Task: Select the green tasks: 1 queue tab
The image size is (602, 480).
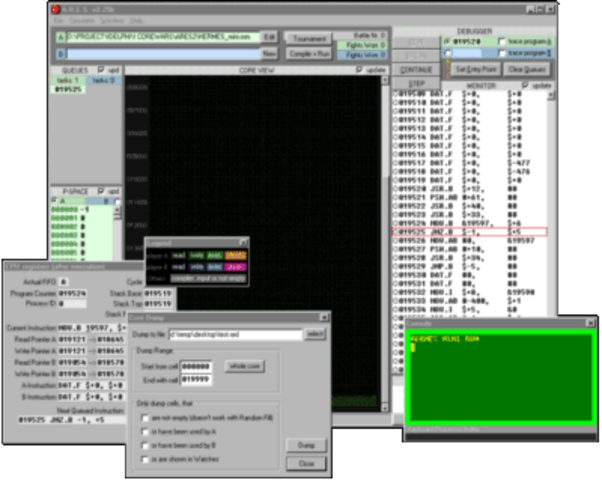Action: tap(68, 80)
